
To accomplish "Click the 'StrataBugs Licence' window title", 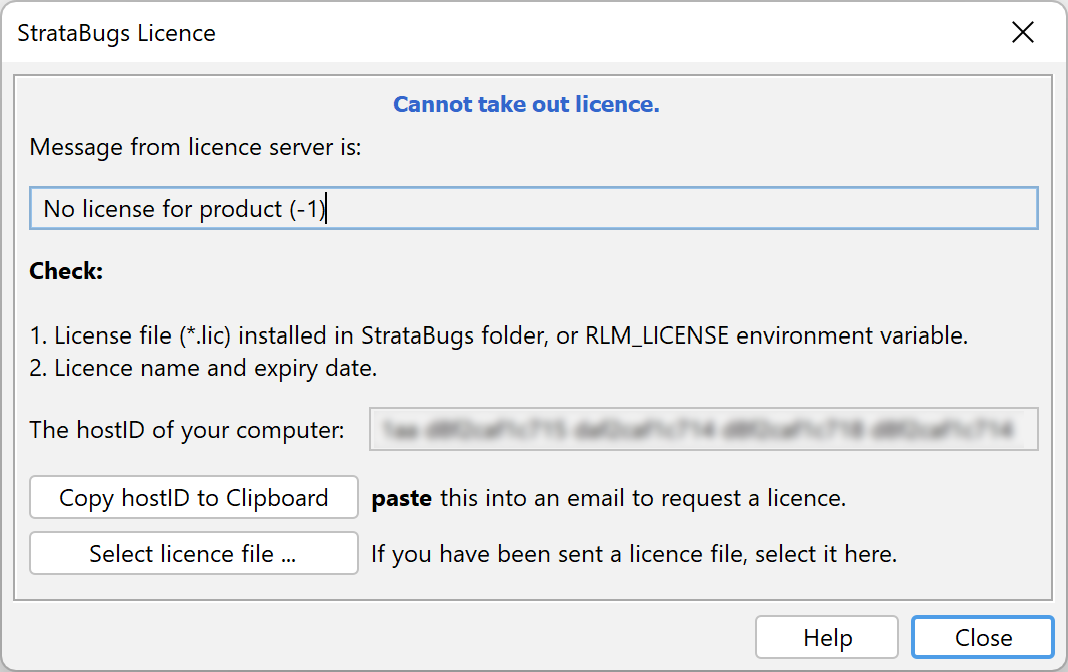I will [116, 33].
